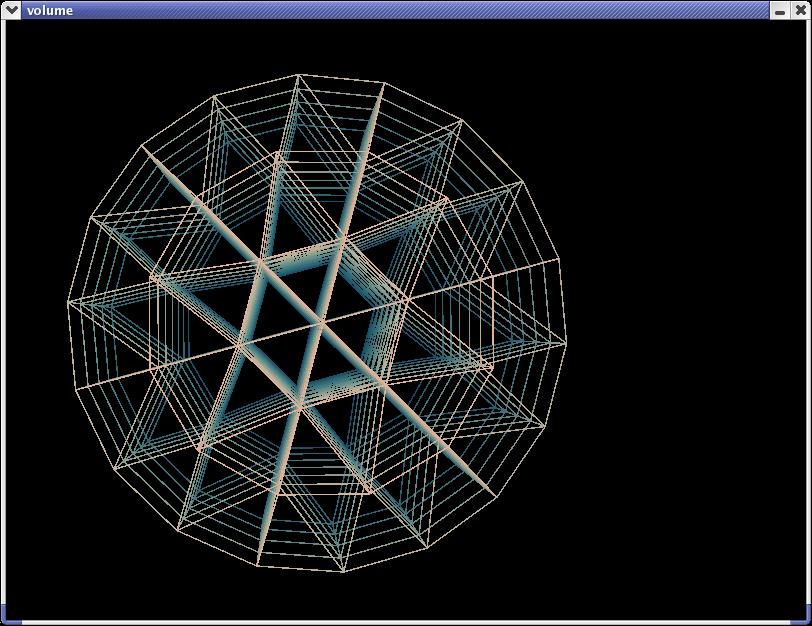Image resolution: width=812 pixels, height=626 pixels.
Task: Click the topmost vertex of the wireframe
Action: (x=299, y=74)
